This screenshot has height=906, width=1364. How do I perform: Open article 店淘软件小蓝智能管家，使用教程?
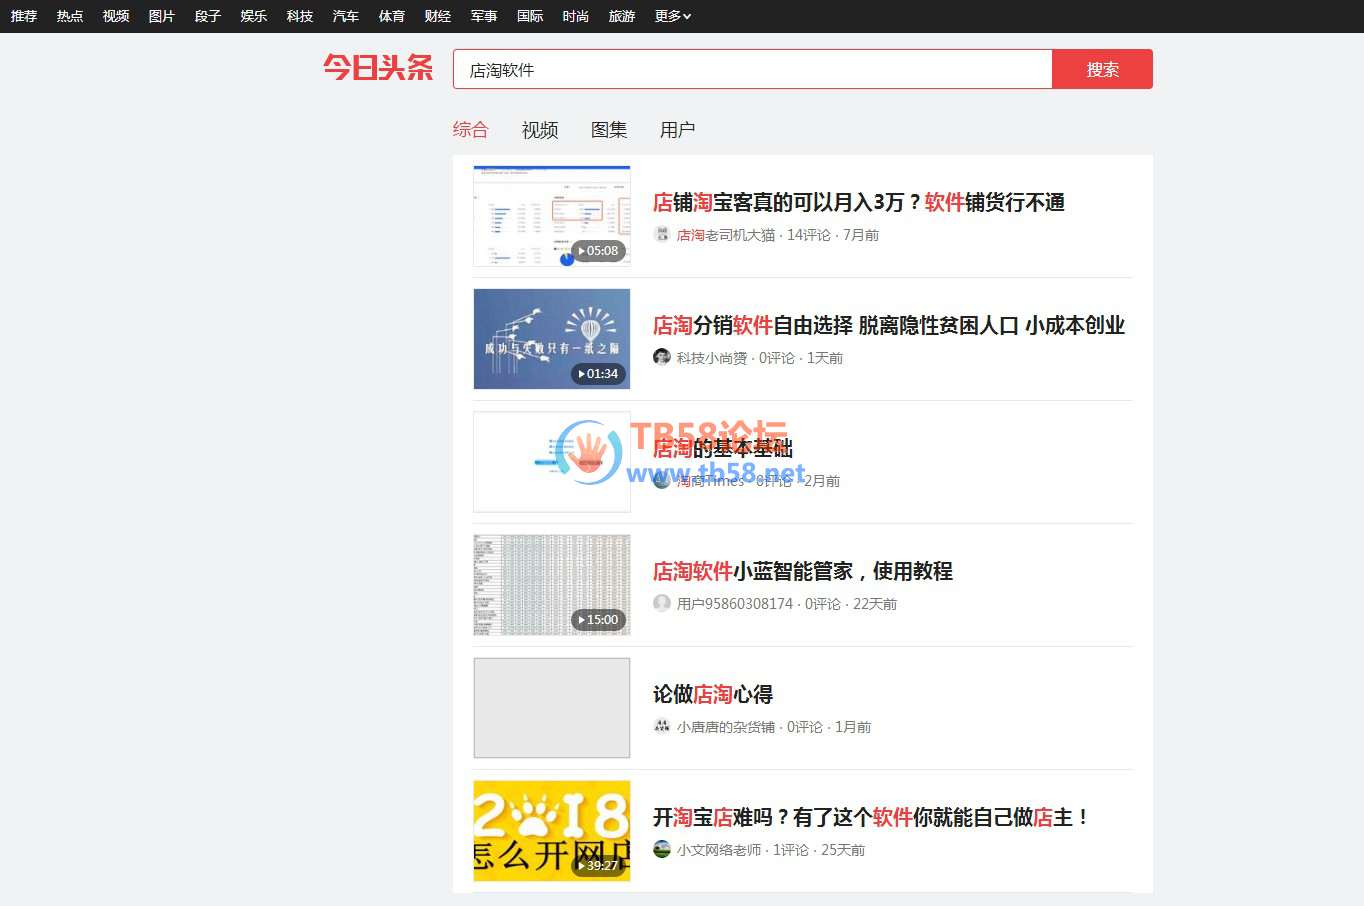(x=803, y=571)
